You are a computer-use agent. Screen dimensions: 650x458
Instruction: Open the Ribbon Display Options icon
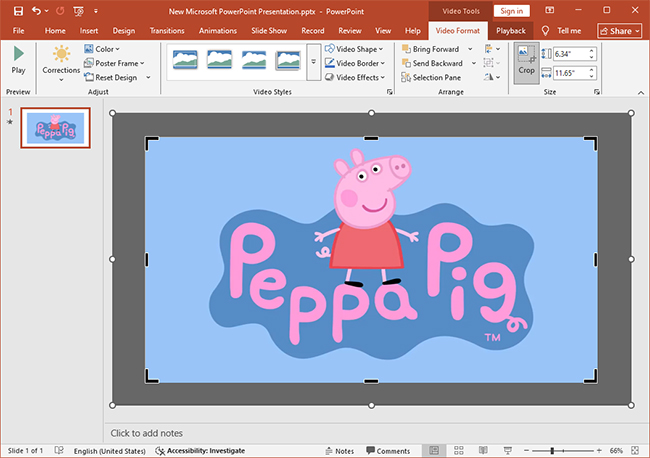(550, 10)
